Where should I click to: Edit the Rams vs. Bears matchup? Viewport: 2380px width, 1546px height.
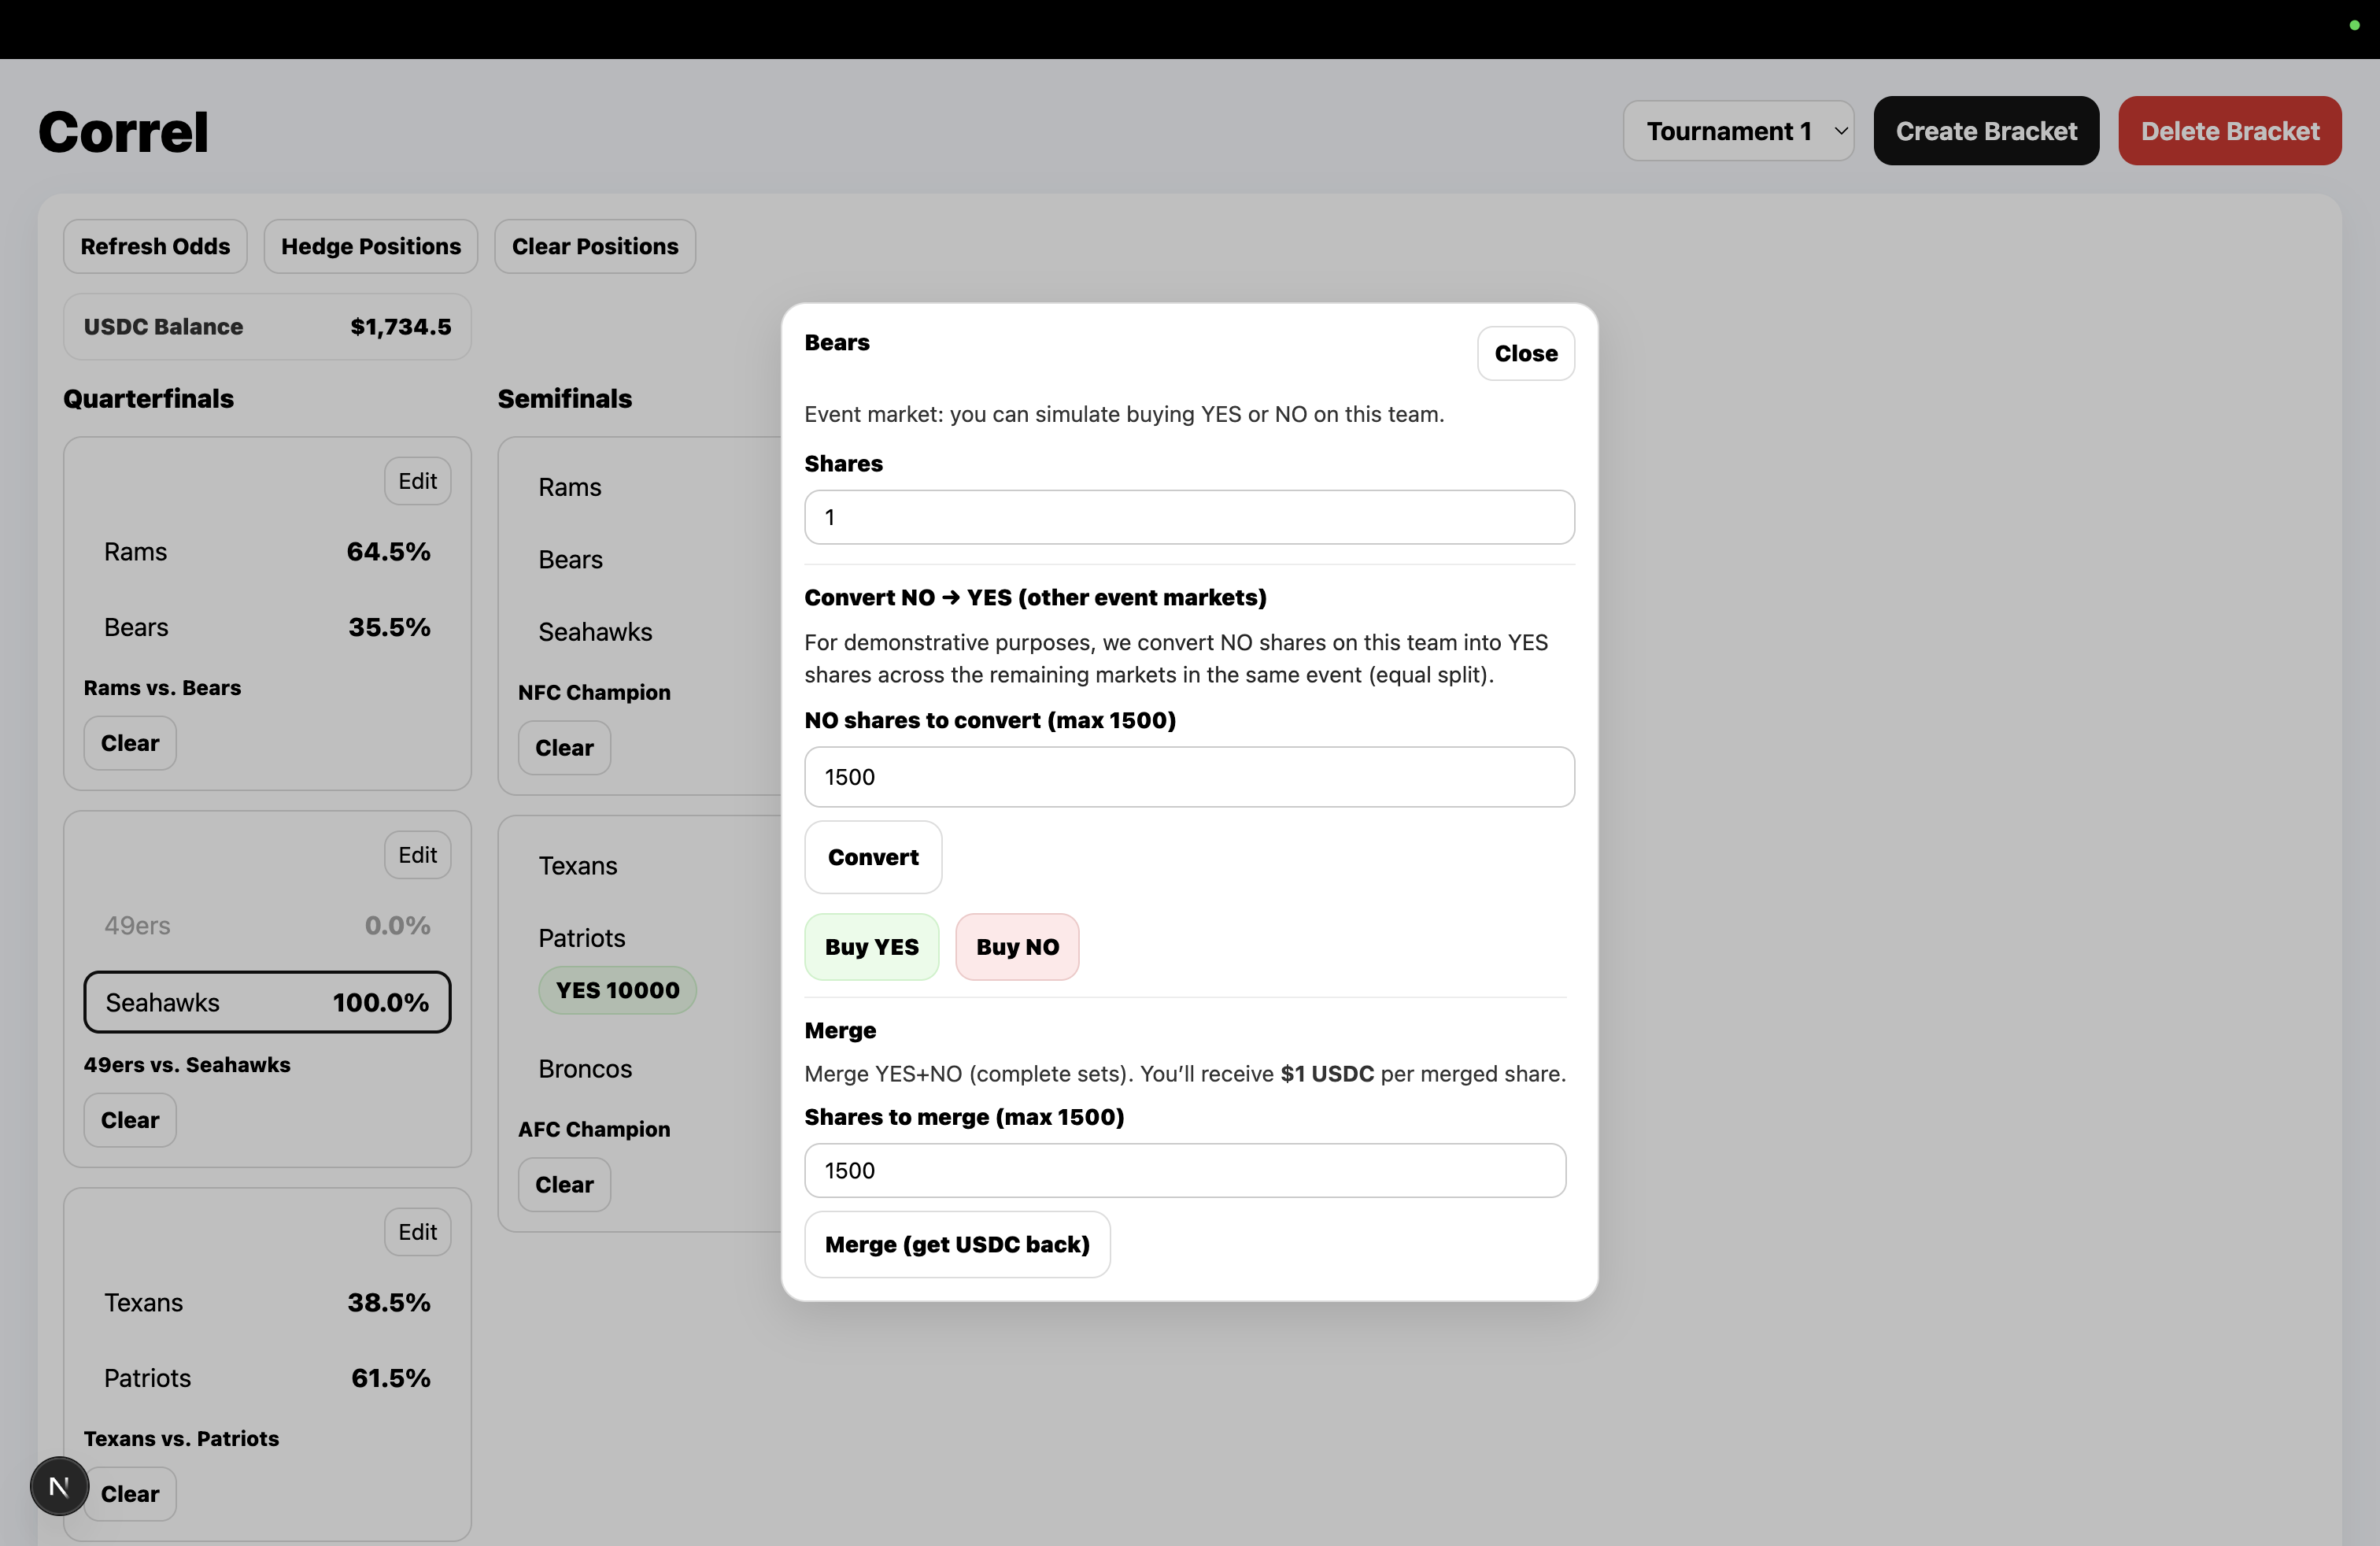coord(417,481)
